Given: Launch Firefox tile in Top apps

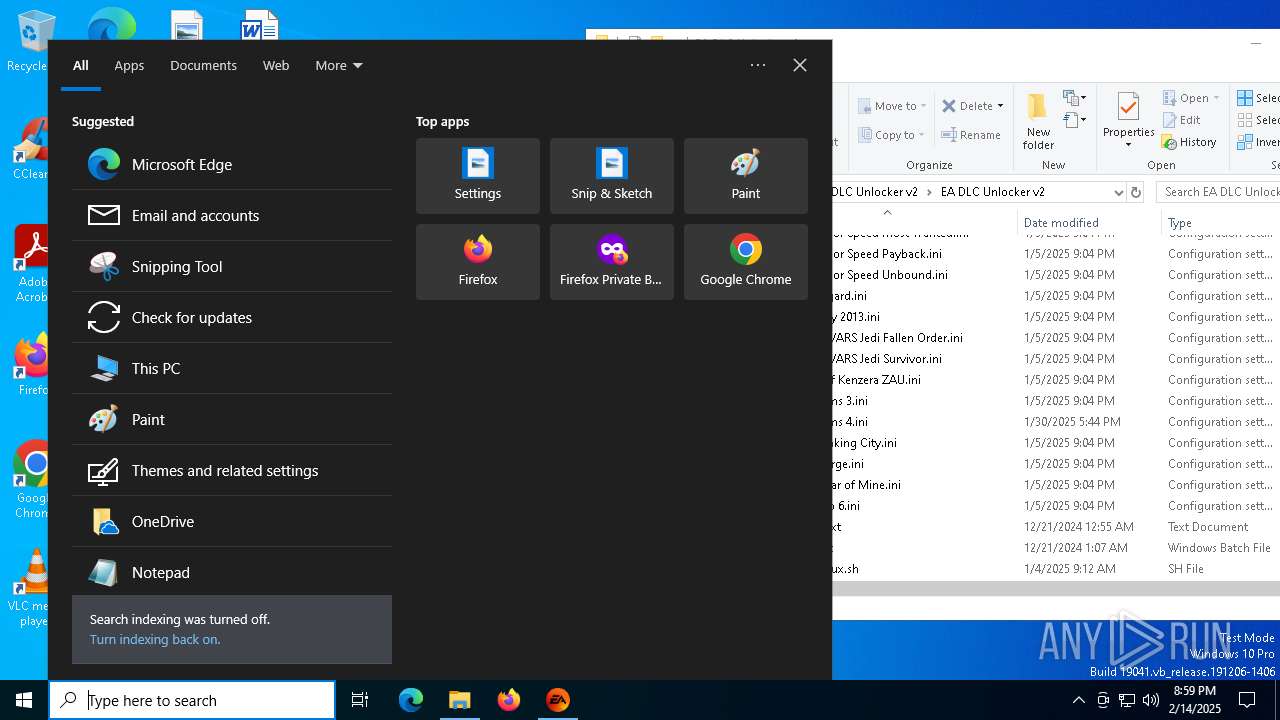Looking at the screenshot, I should 478,262.
